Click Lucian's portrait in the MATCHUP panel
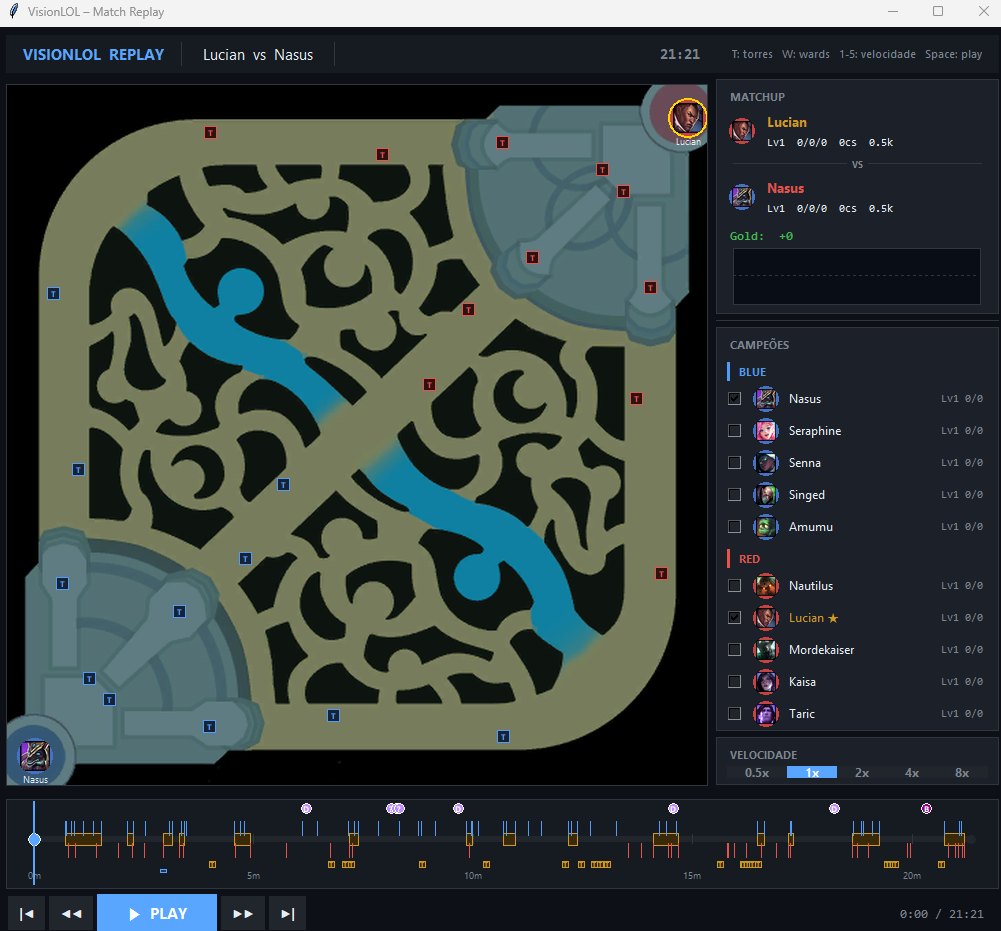The height and width of the screenshot is (931, 1001). pos(741,130)
